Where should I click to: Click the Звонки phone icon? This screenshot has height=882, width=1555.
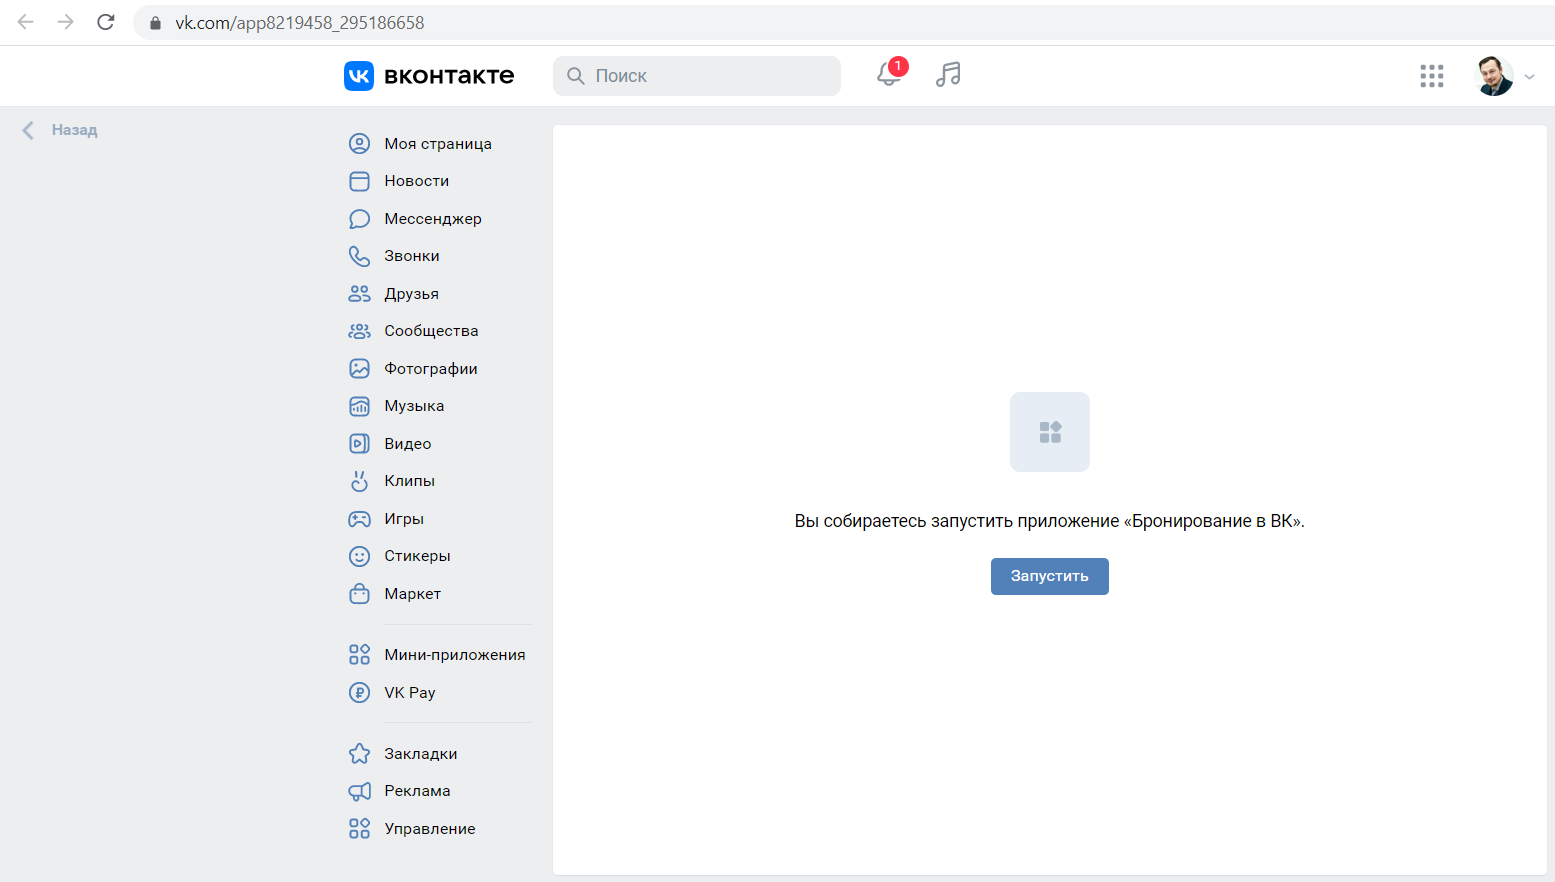coord(359,256)
